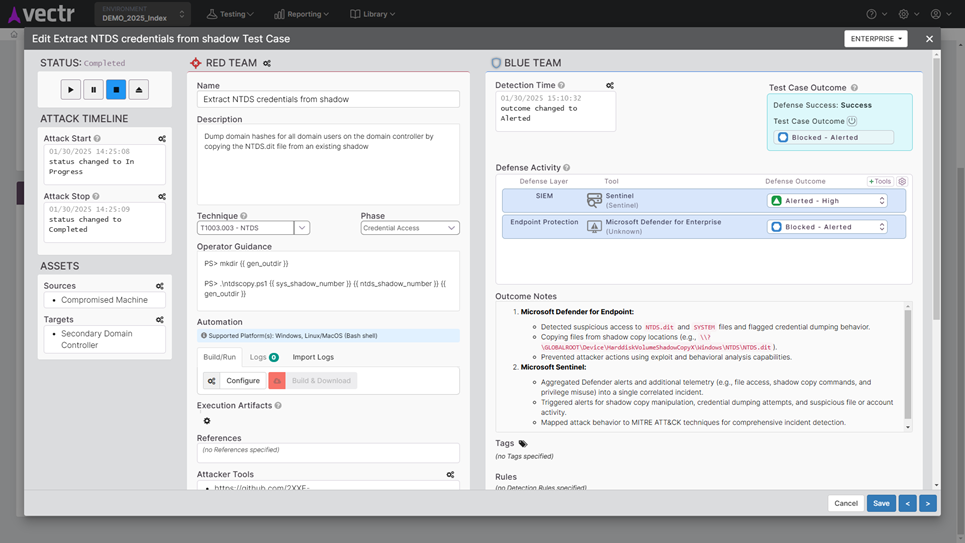Click the +Tools button in Defense Activity
Screen dimensions: 965x543
coord(879,182)
